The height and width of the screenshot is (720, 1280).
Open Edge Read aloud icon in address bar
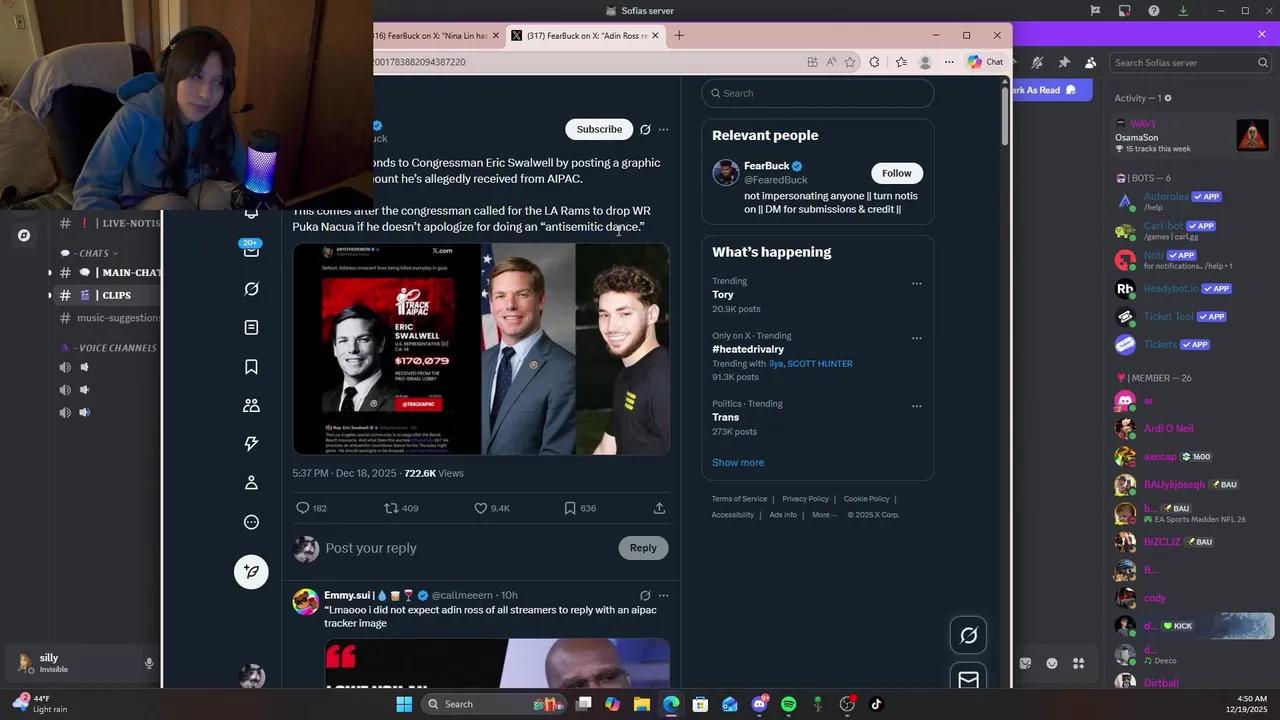click(x=831, y=62)
